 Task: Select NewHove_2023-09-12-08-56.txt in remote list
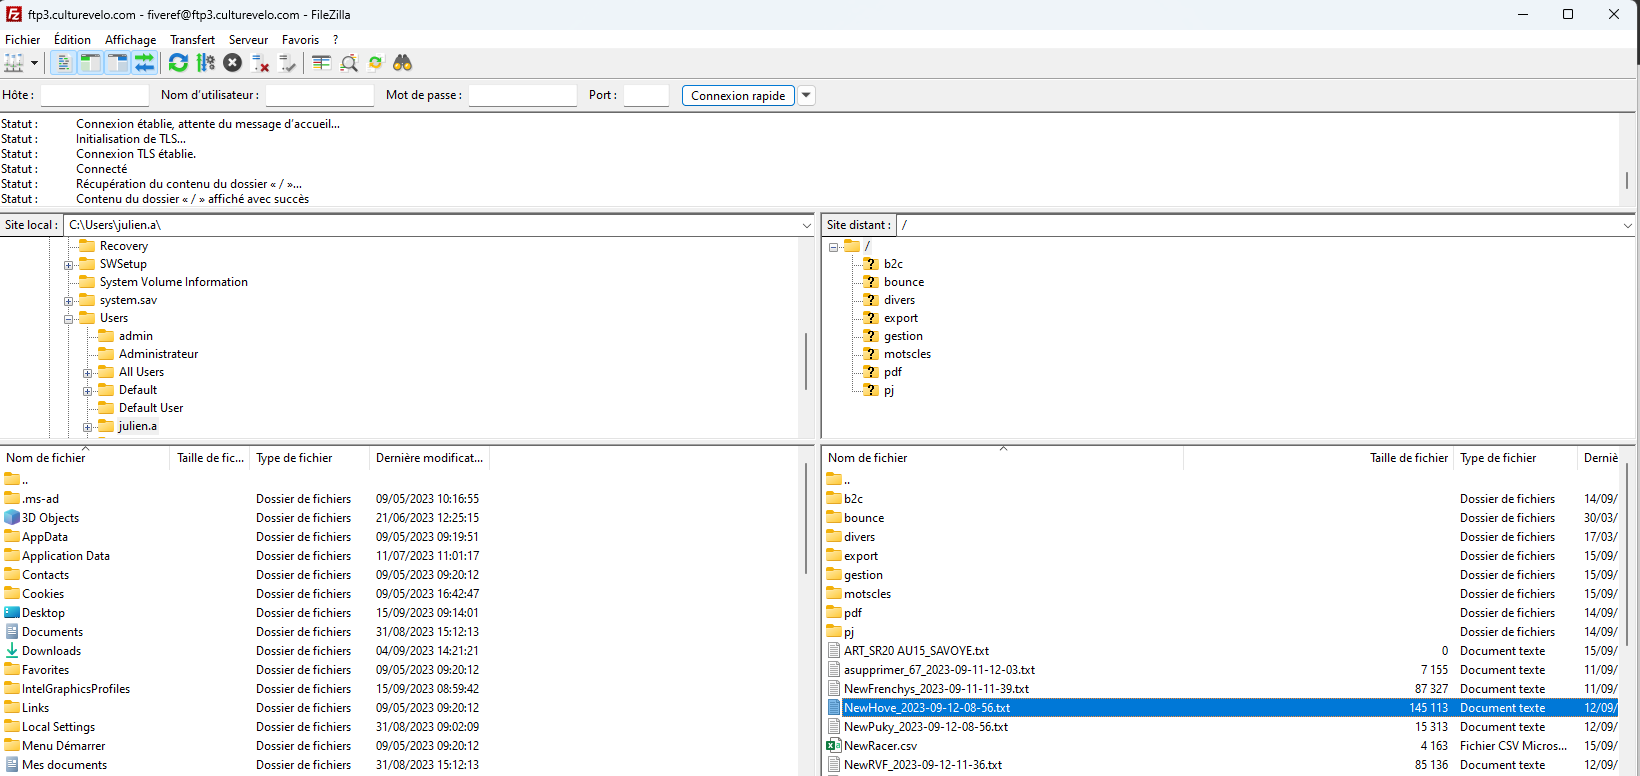[x=1224, y=708]
